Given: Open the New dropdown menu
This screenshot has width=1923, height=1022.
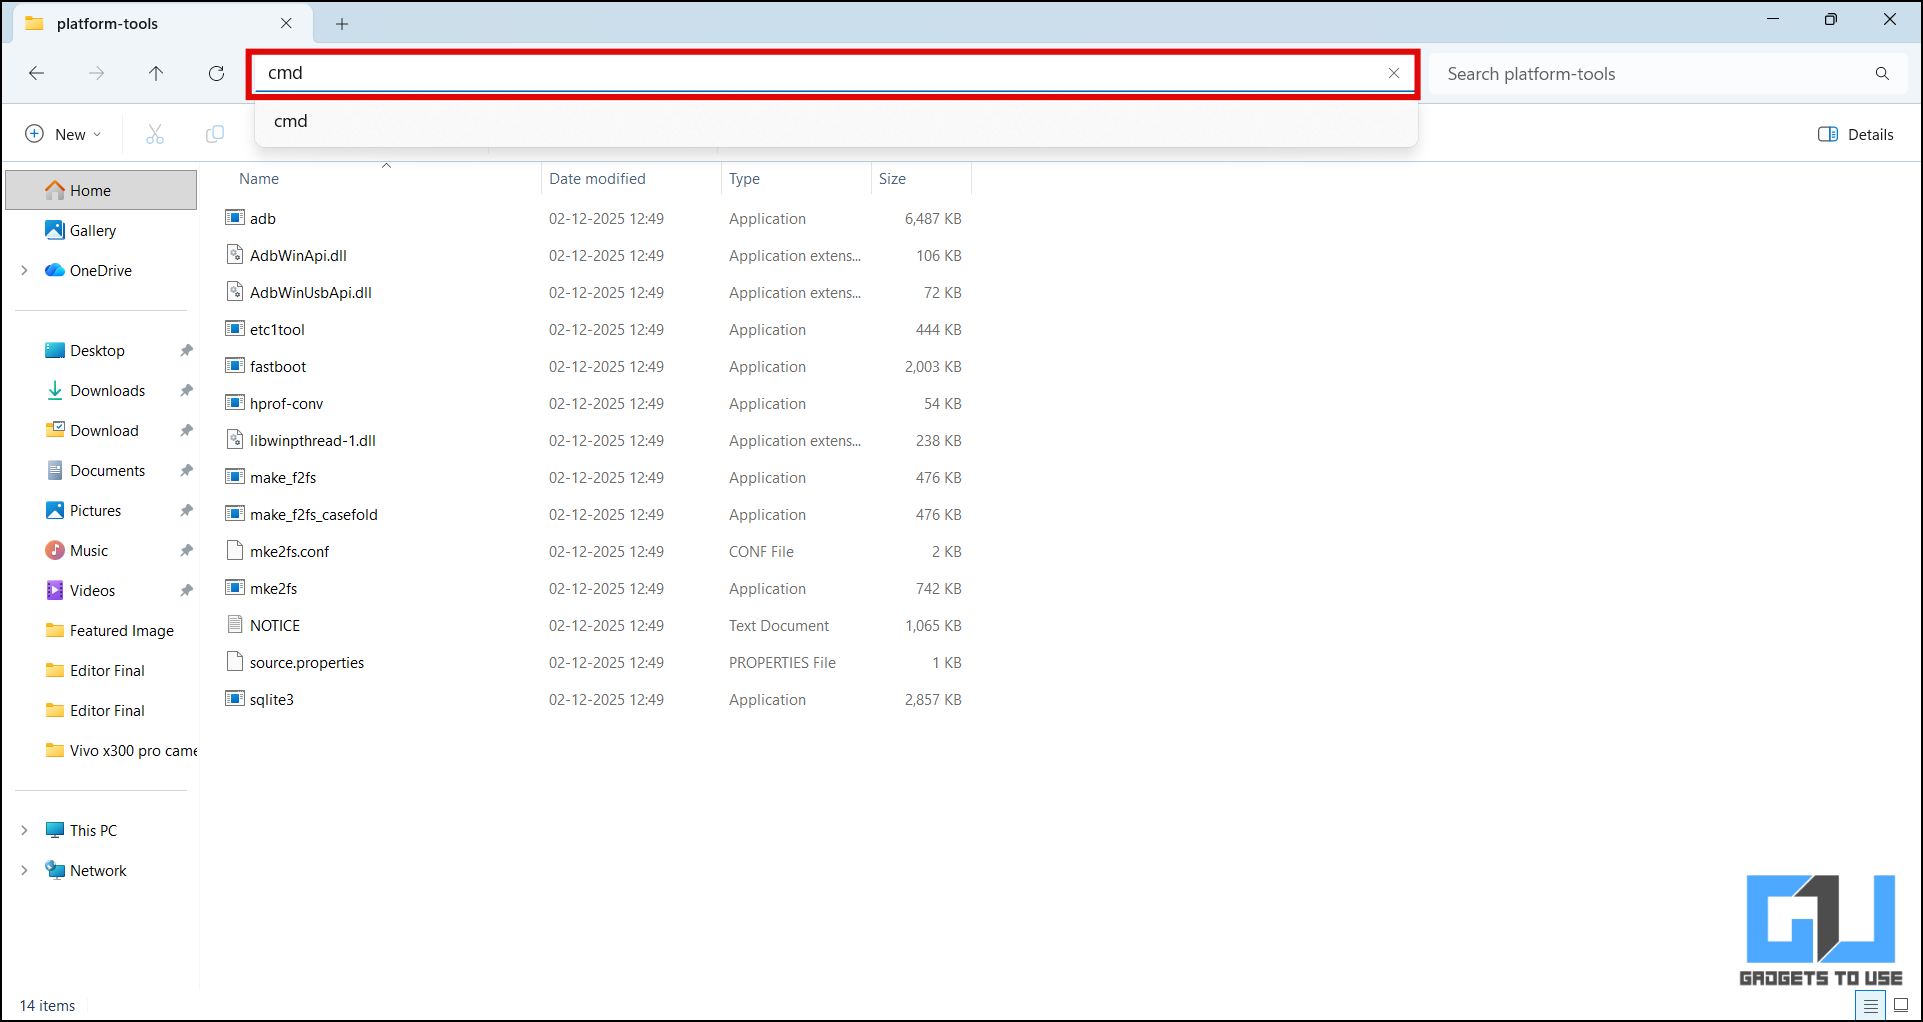Looking at the screenshot, I should pos(63,134).
